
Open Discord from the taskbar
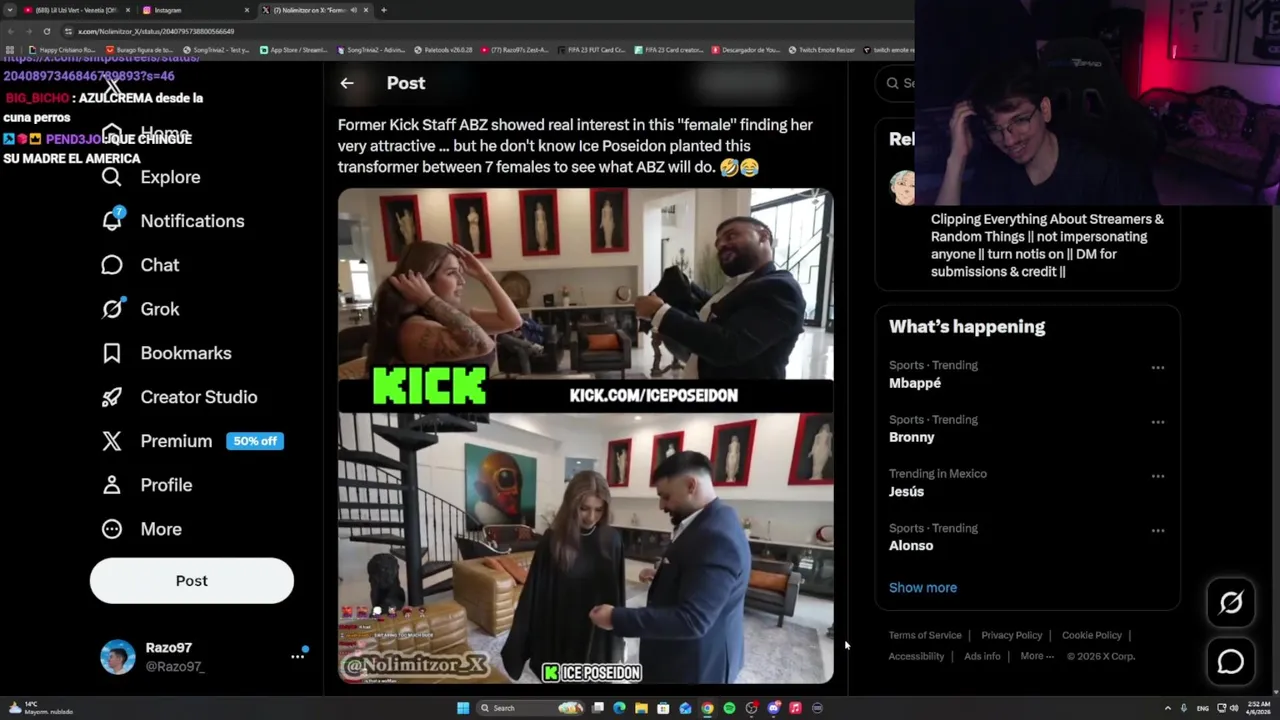coord(773,708)
